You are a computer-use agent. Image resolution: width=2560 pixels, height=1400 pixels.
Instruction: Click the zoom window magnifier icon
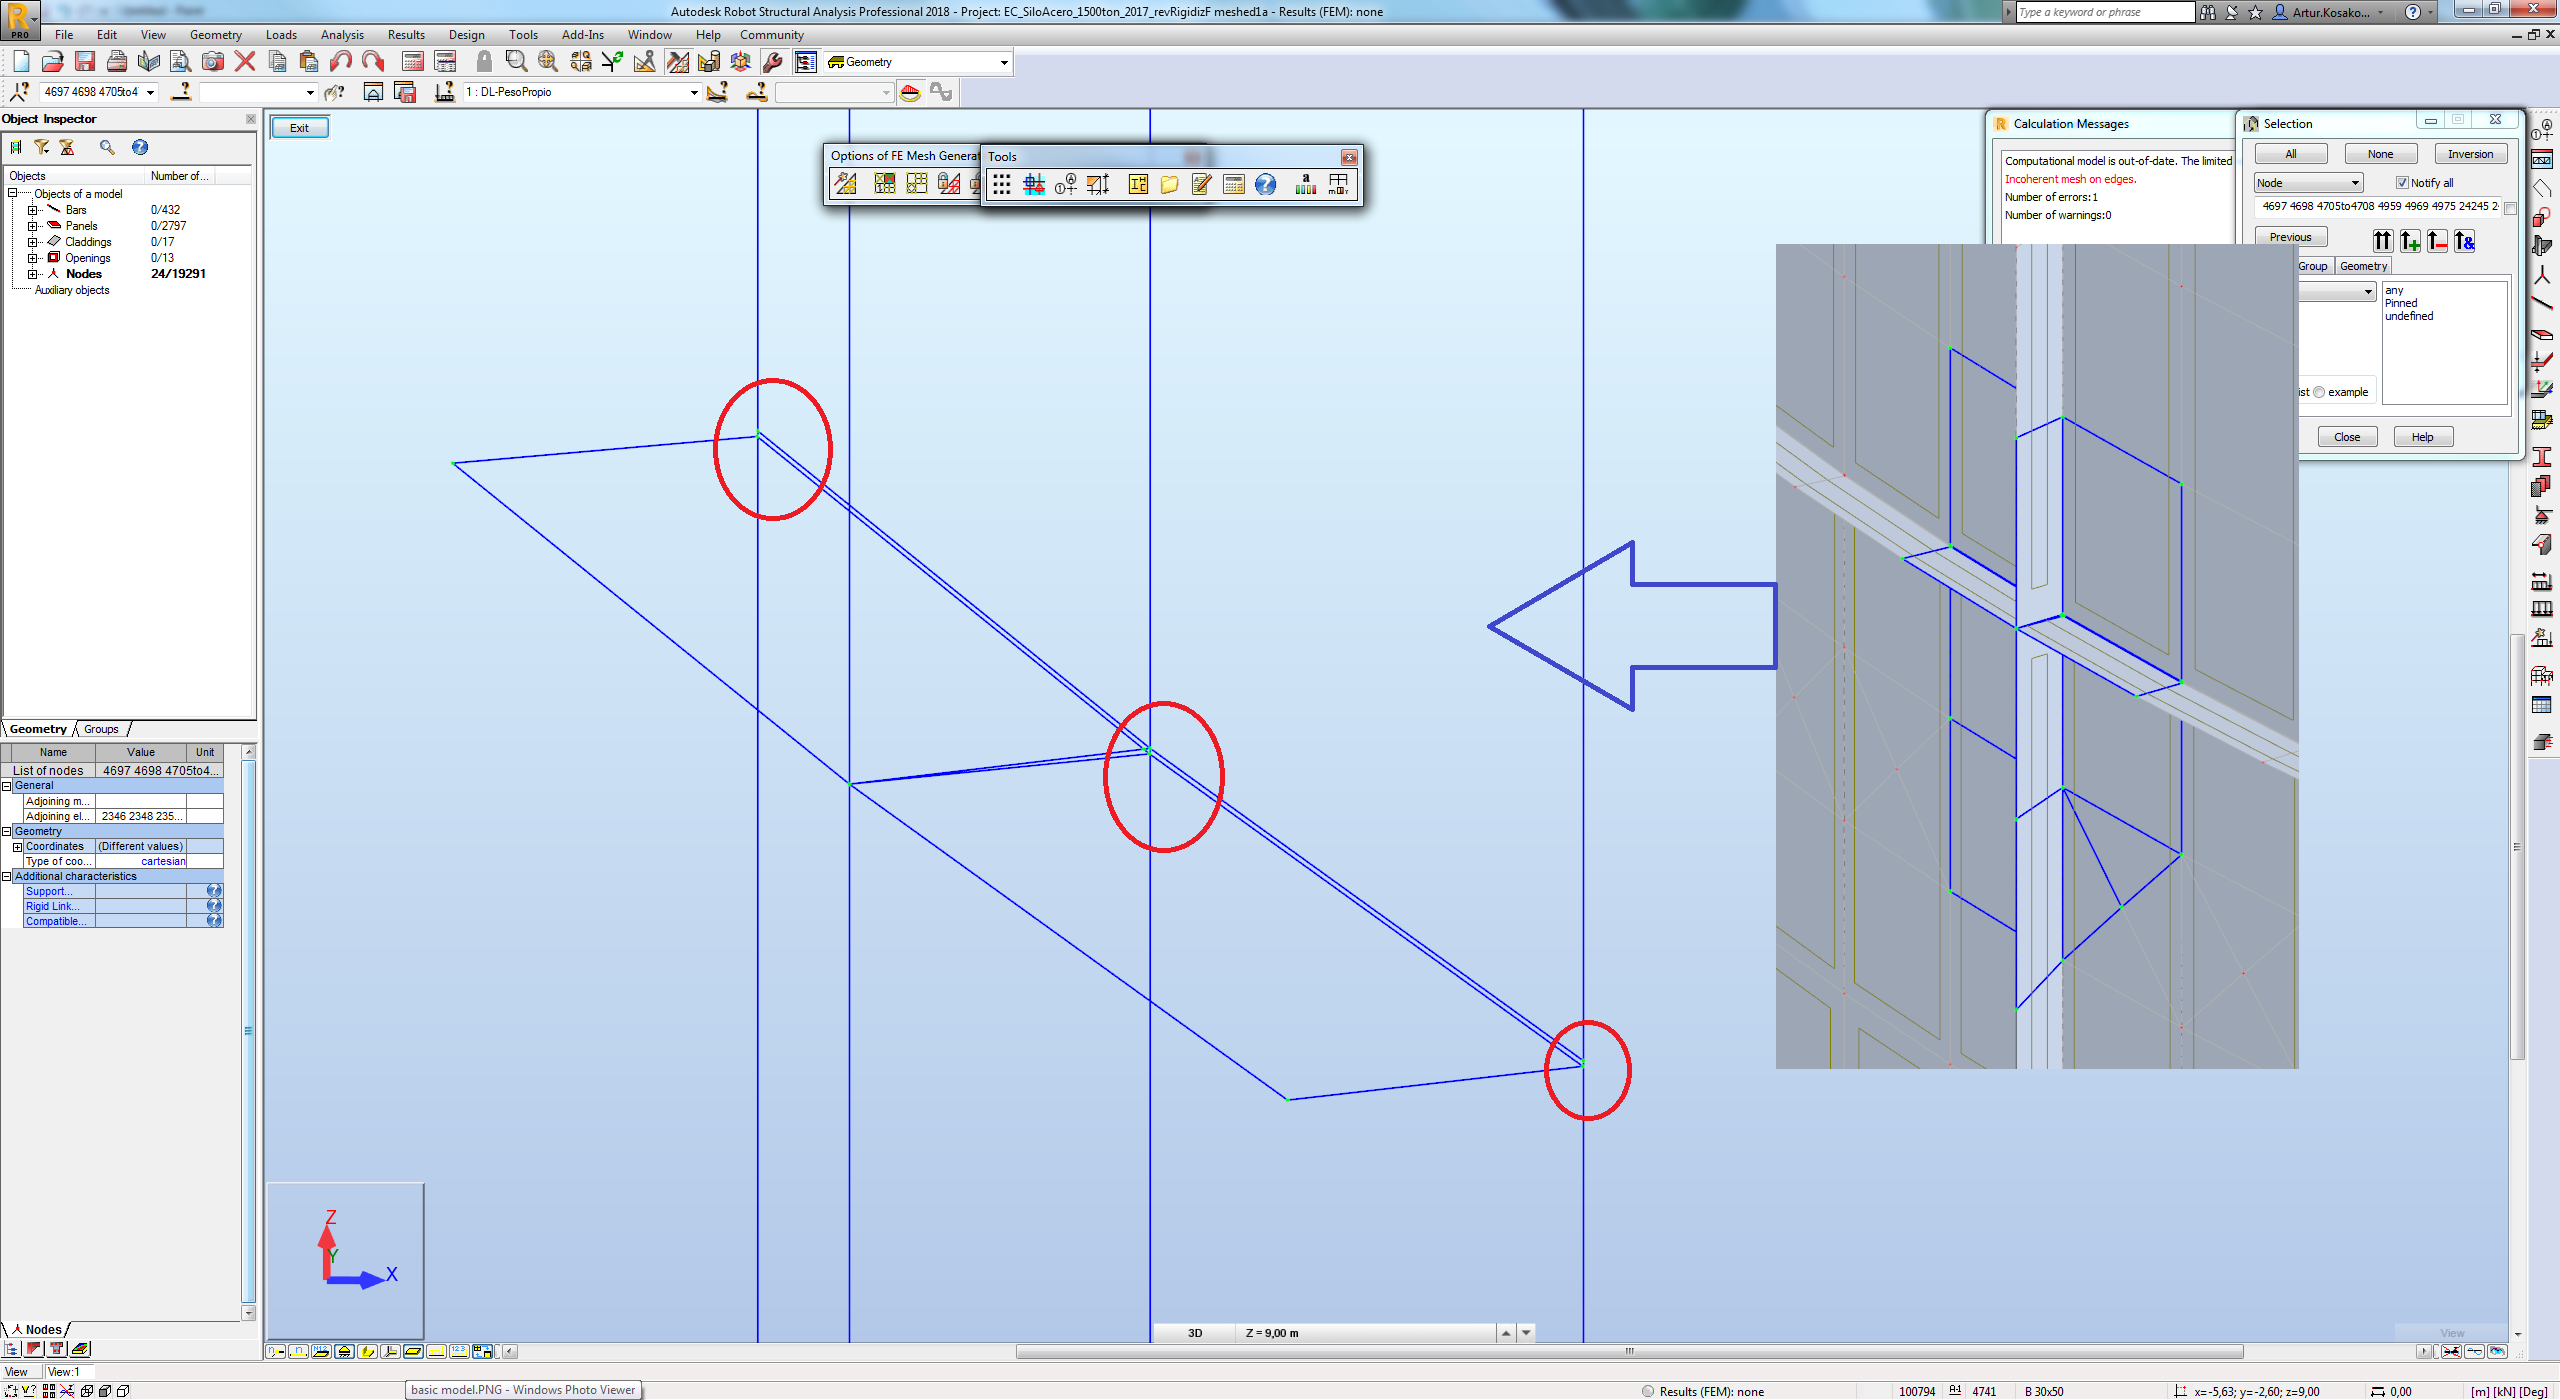click(516, 62)
